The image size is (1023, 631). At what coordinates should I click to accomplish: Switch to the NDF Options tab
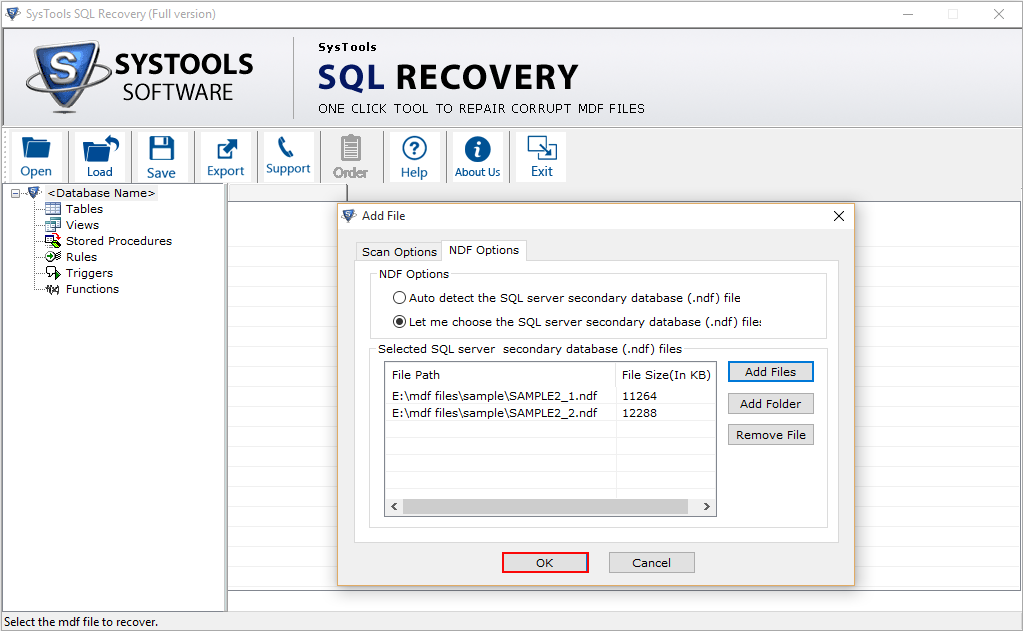click(x=484, y=250)
